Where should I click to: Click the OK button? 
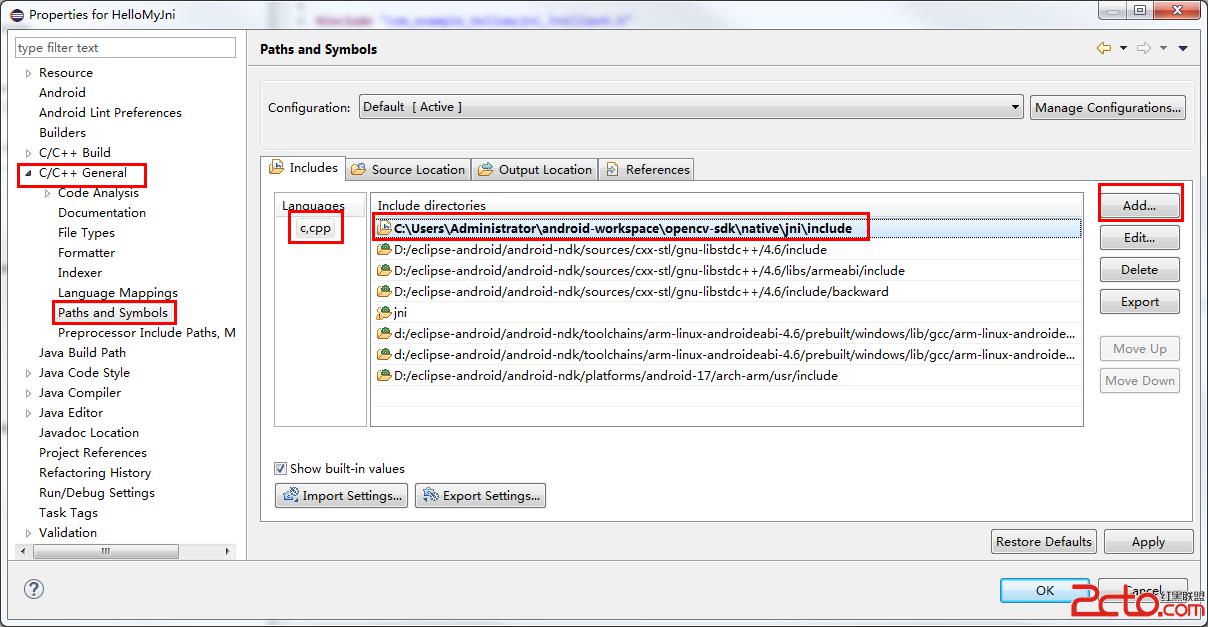click(x=1045, y=590)
